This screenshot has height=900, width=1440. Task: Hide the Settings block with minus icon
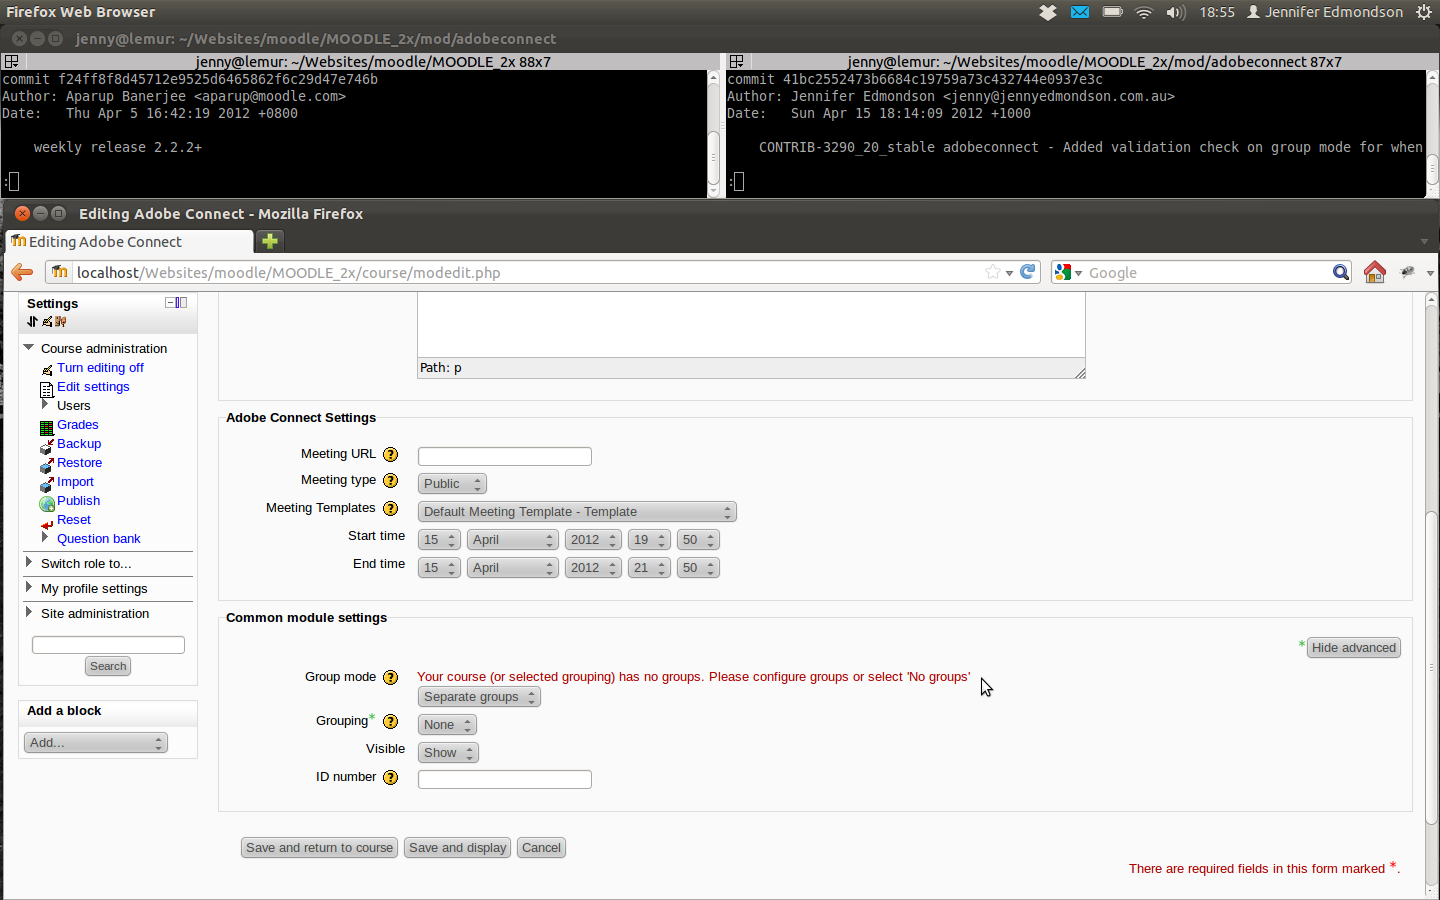pos(170,302)
